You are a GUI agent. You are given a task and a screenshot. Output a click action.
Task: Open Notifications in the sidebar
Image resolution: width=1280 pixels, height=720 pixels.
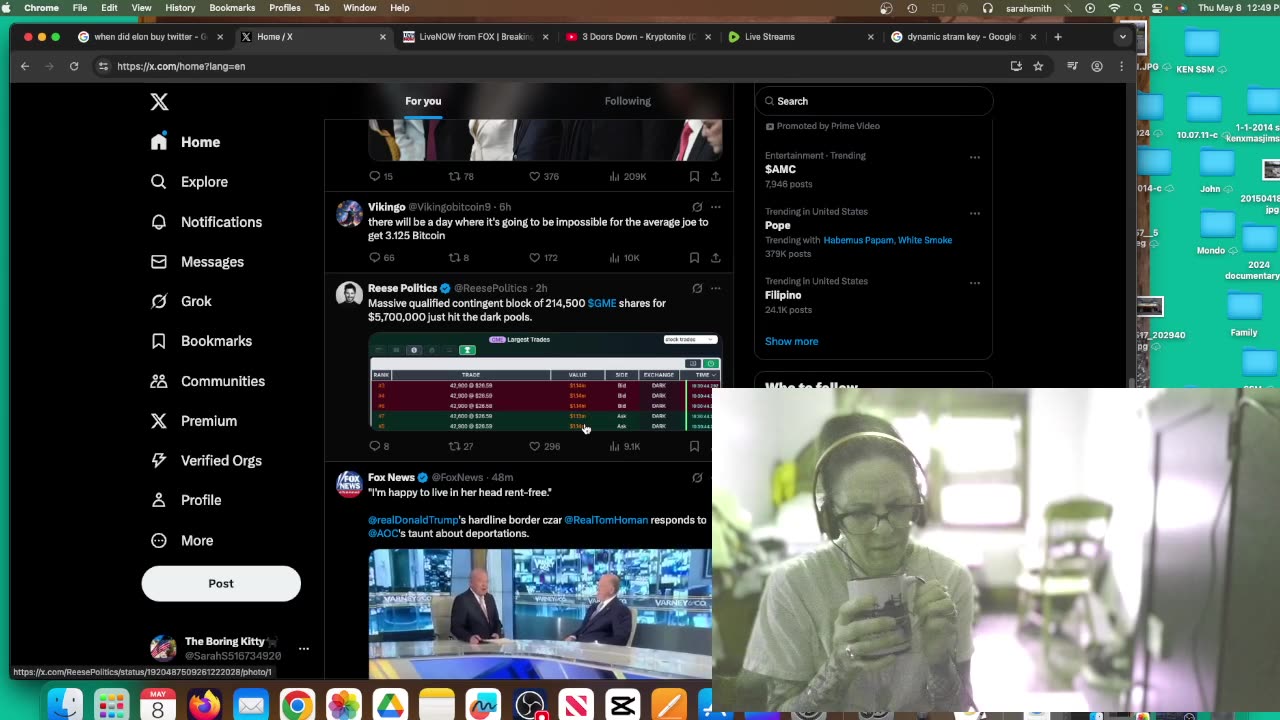point(206,222)
